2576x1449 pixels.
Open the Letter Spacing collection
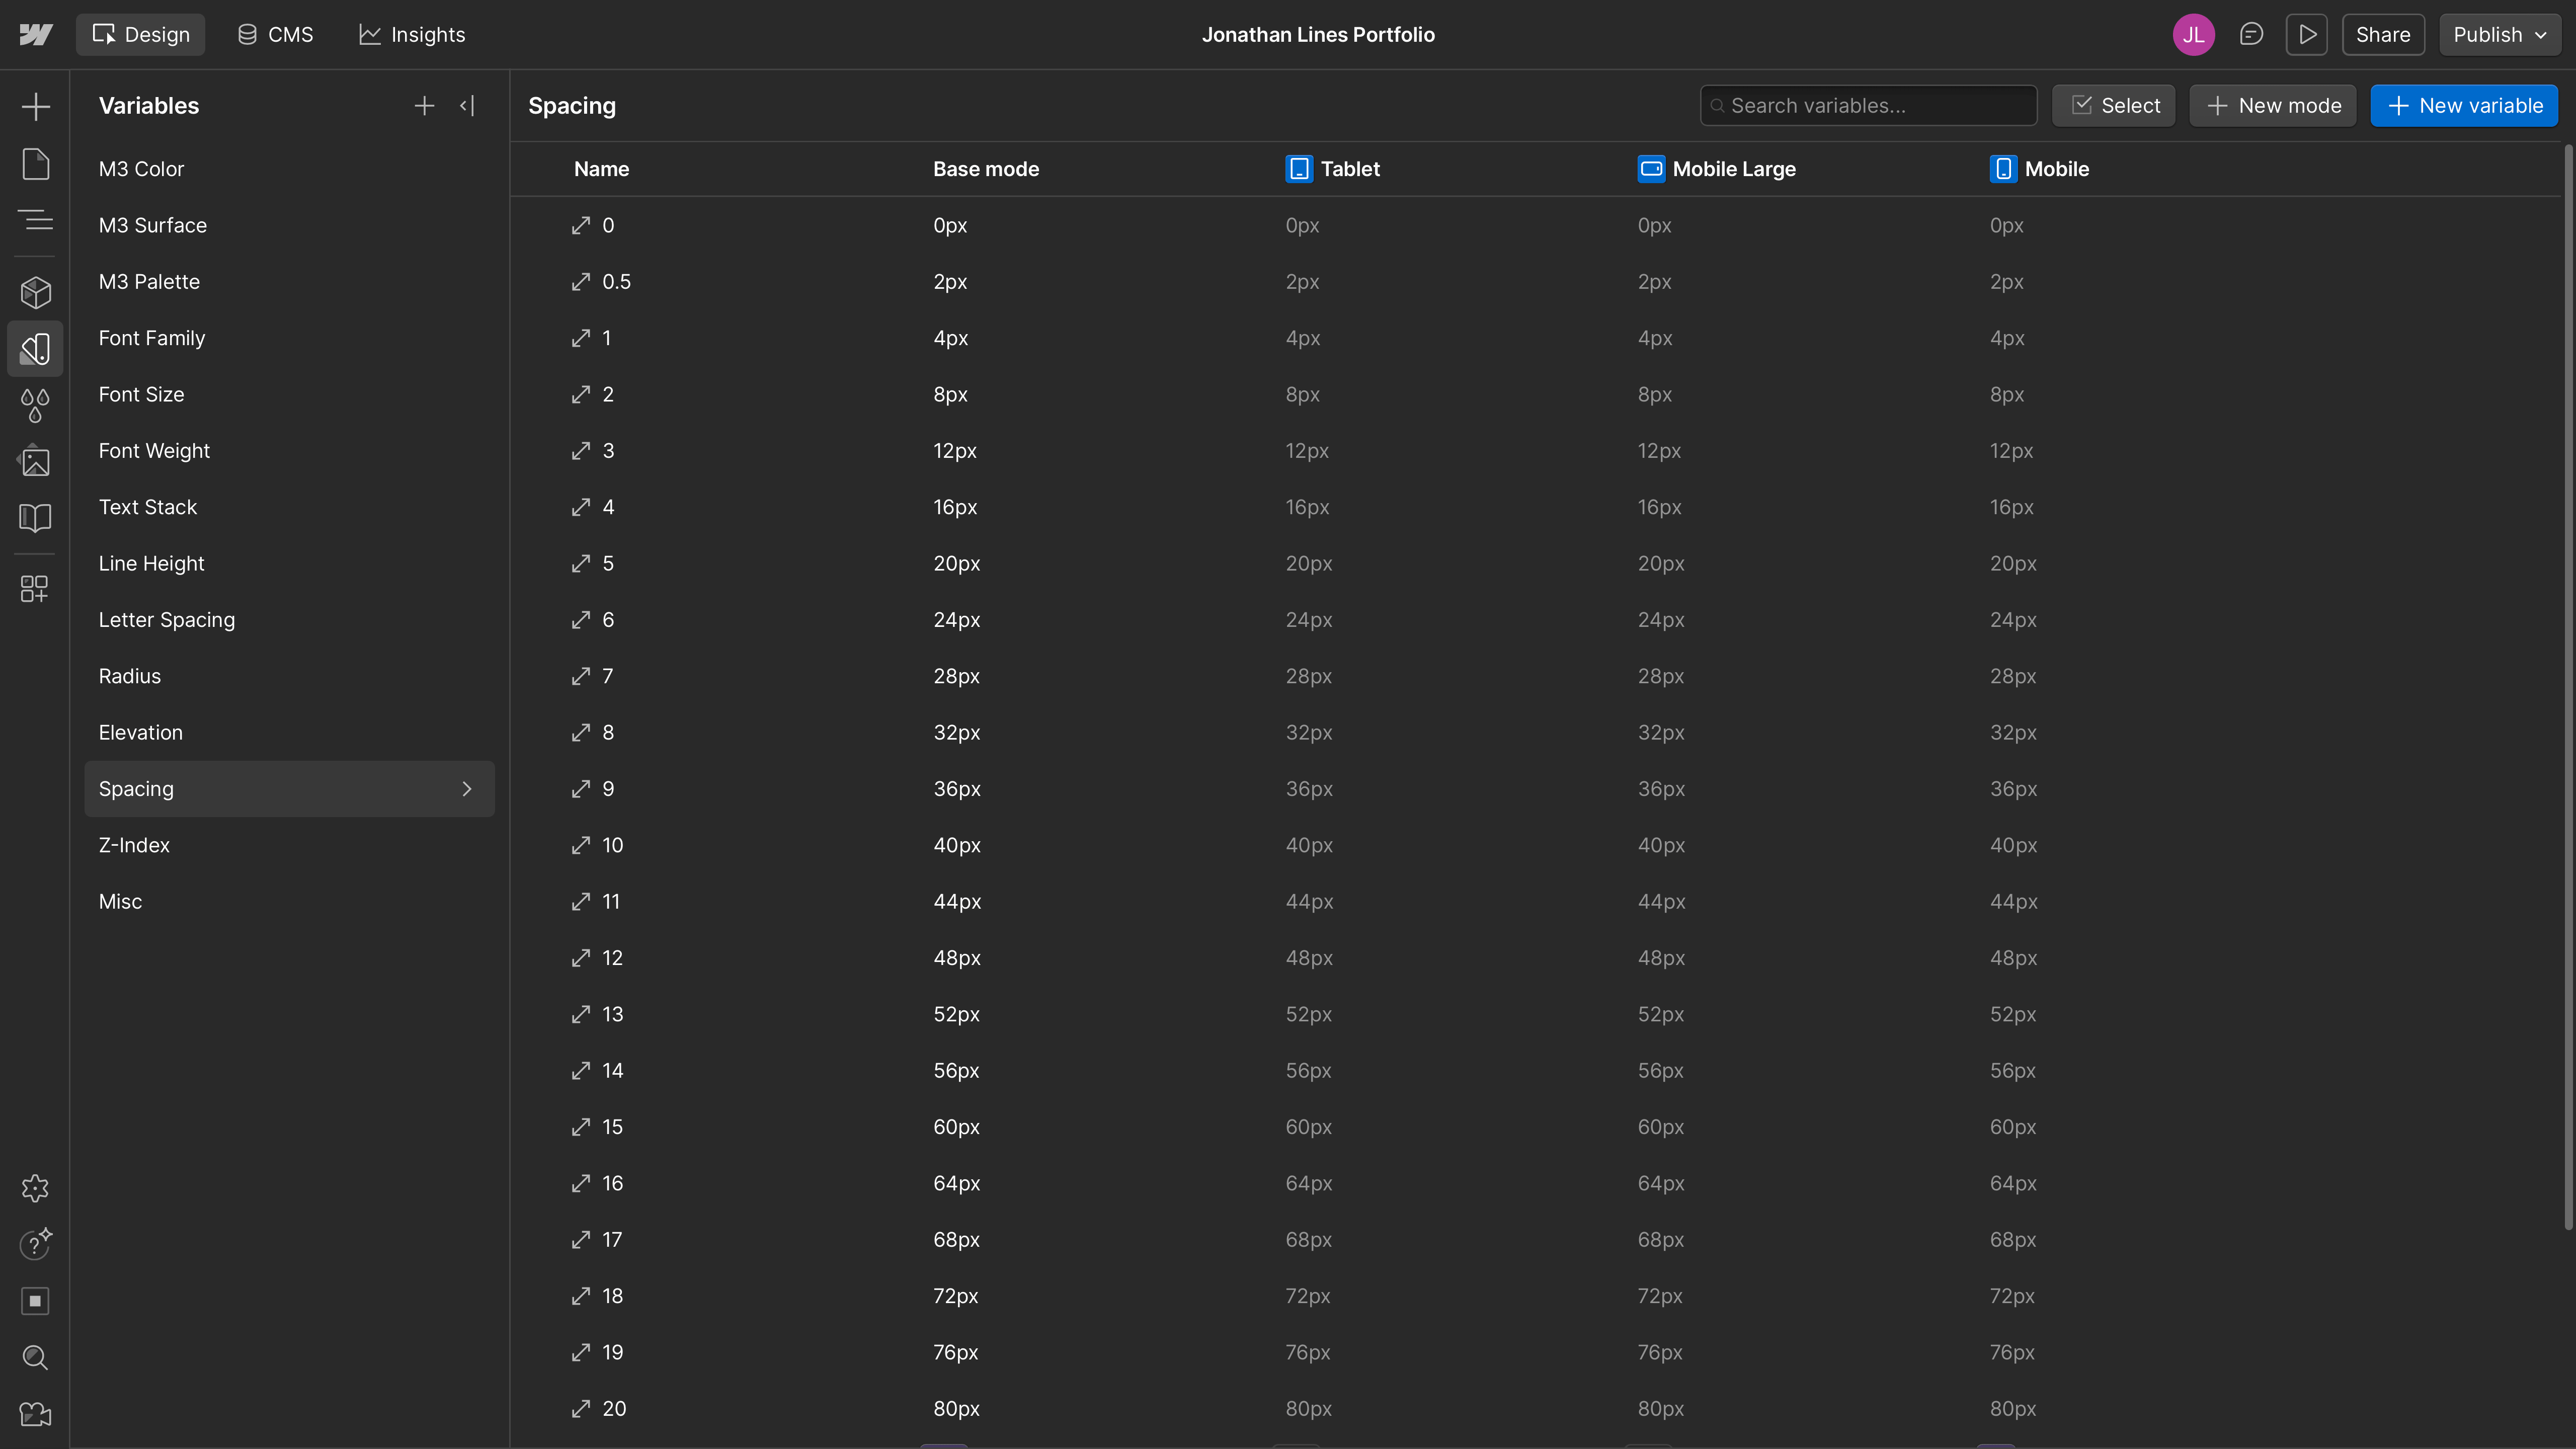[289, 620]
